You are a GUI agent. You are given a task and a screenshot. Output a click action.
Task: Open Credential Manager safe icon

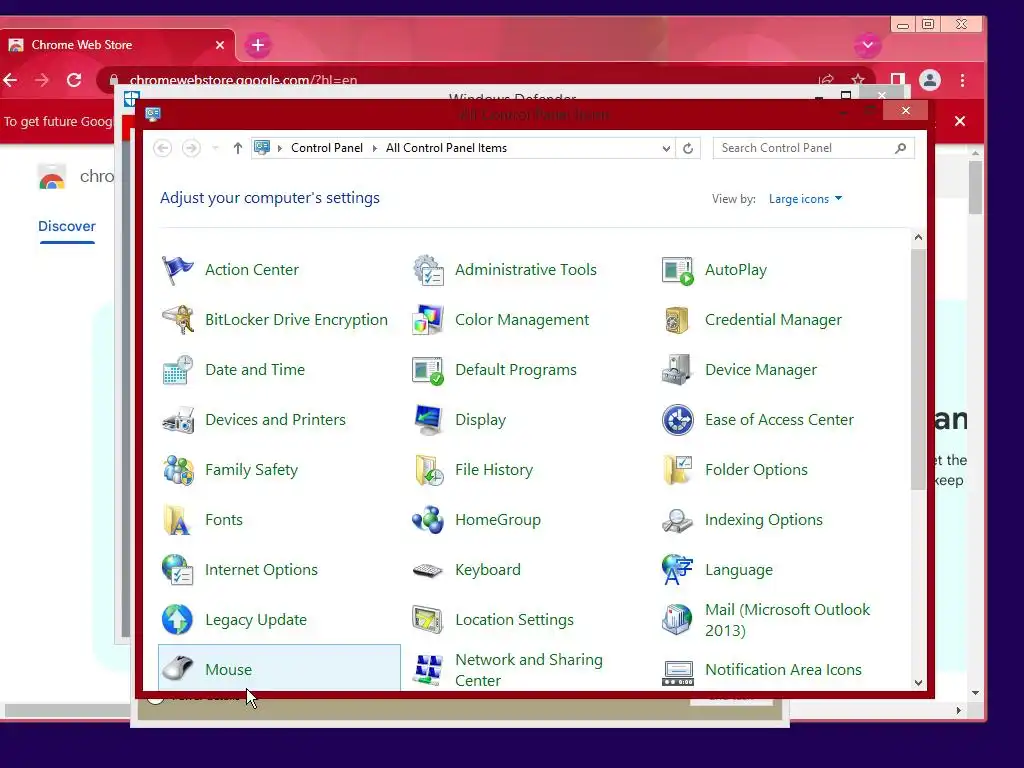(x=677, y=320)
